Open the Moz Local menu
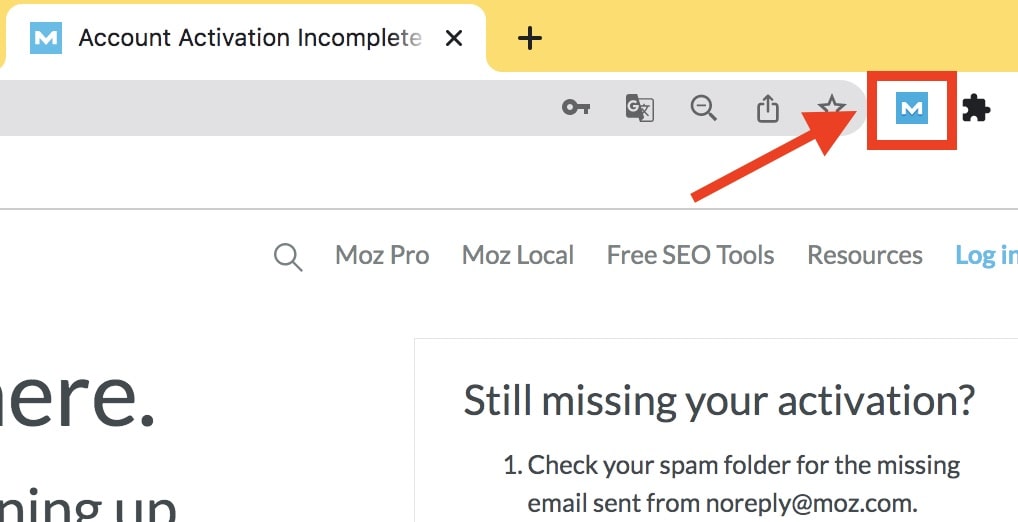1018x522 pixels. [x=518, y=256]
